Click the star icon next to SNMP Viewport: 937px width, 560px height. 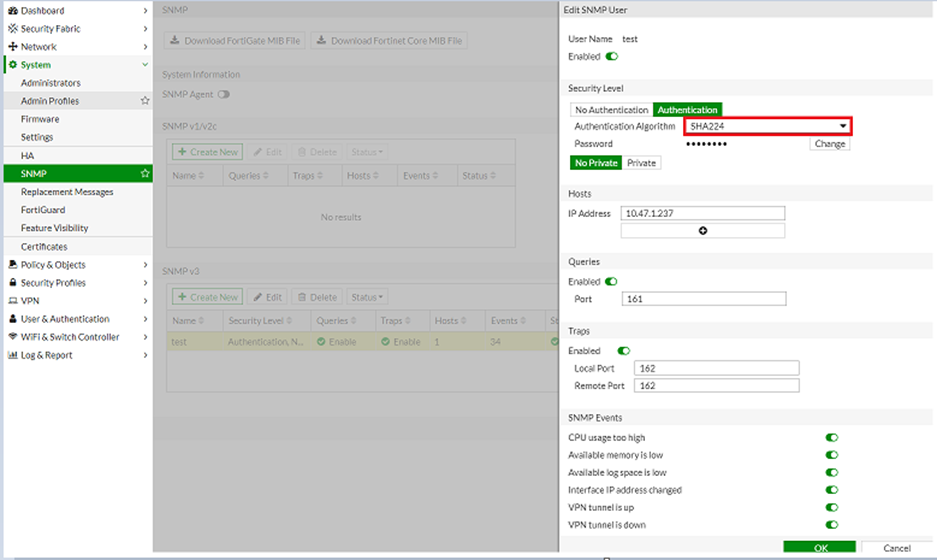point(145,174)
